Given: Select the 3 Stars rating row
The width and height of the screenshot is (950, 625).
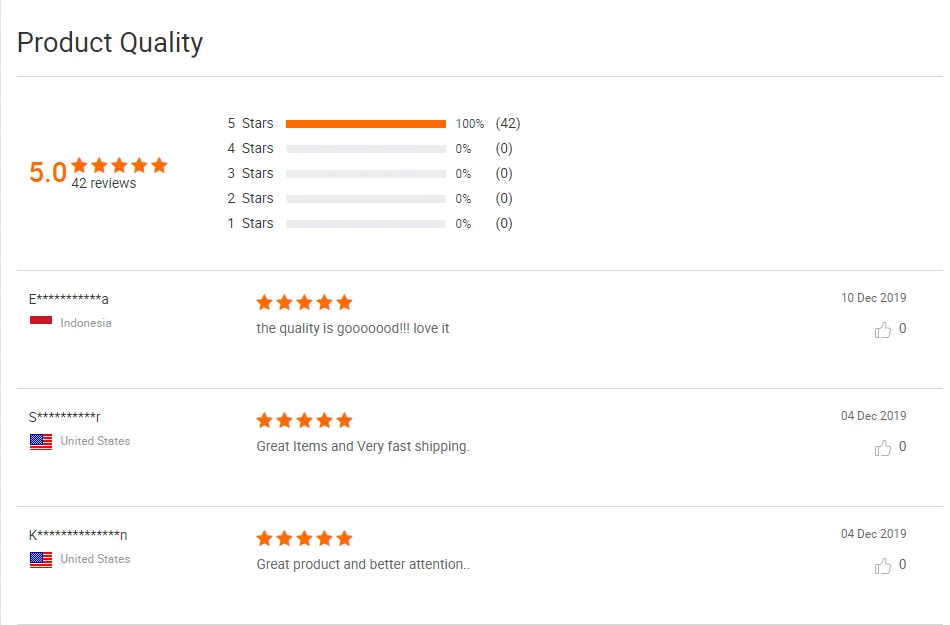Looking at the screenshot, I should (250, 173).
